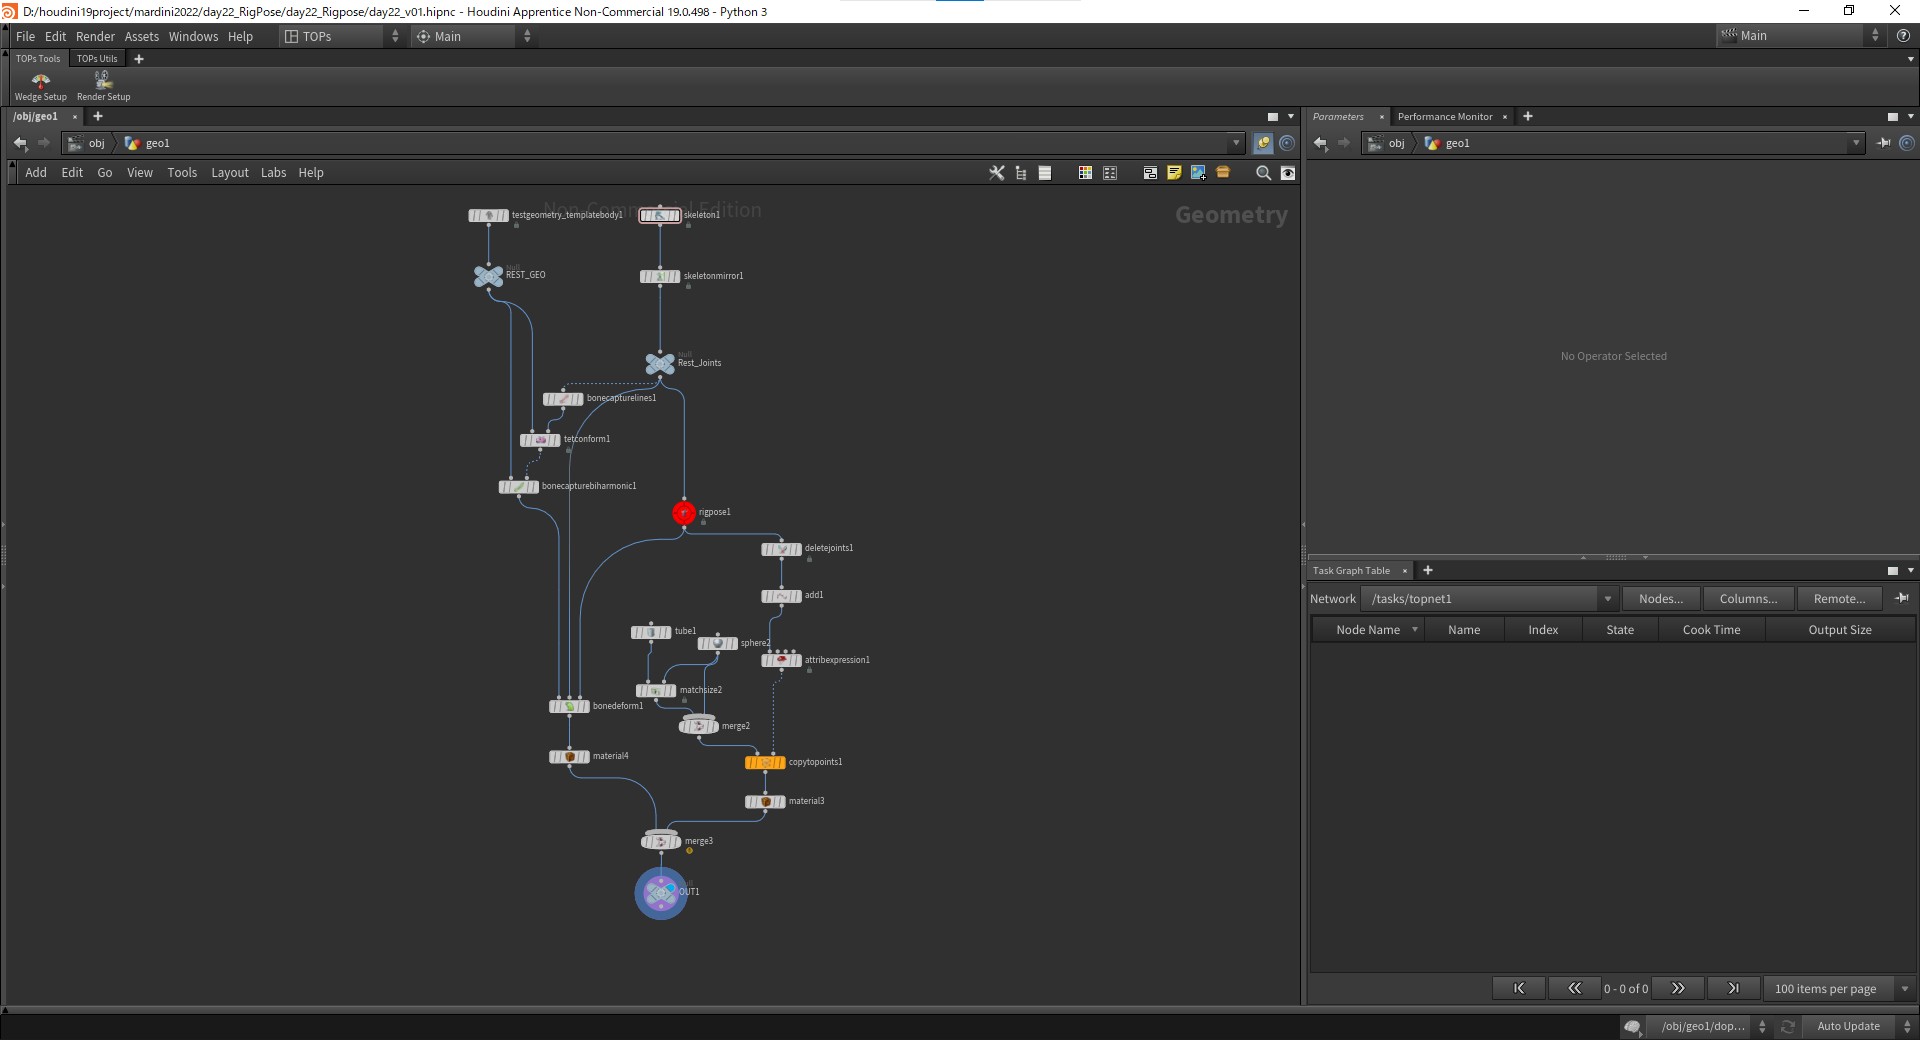Toggle display flag on skeleton1 node
The height and width of the screenshot is (1040, 1920).
click(676, 216)
